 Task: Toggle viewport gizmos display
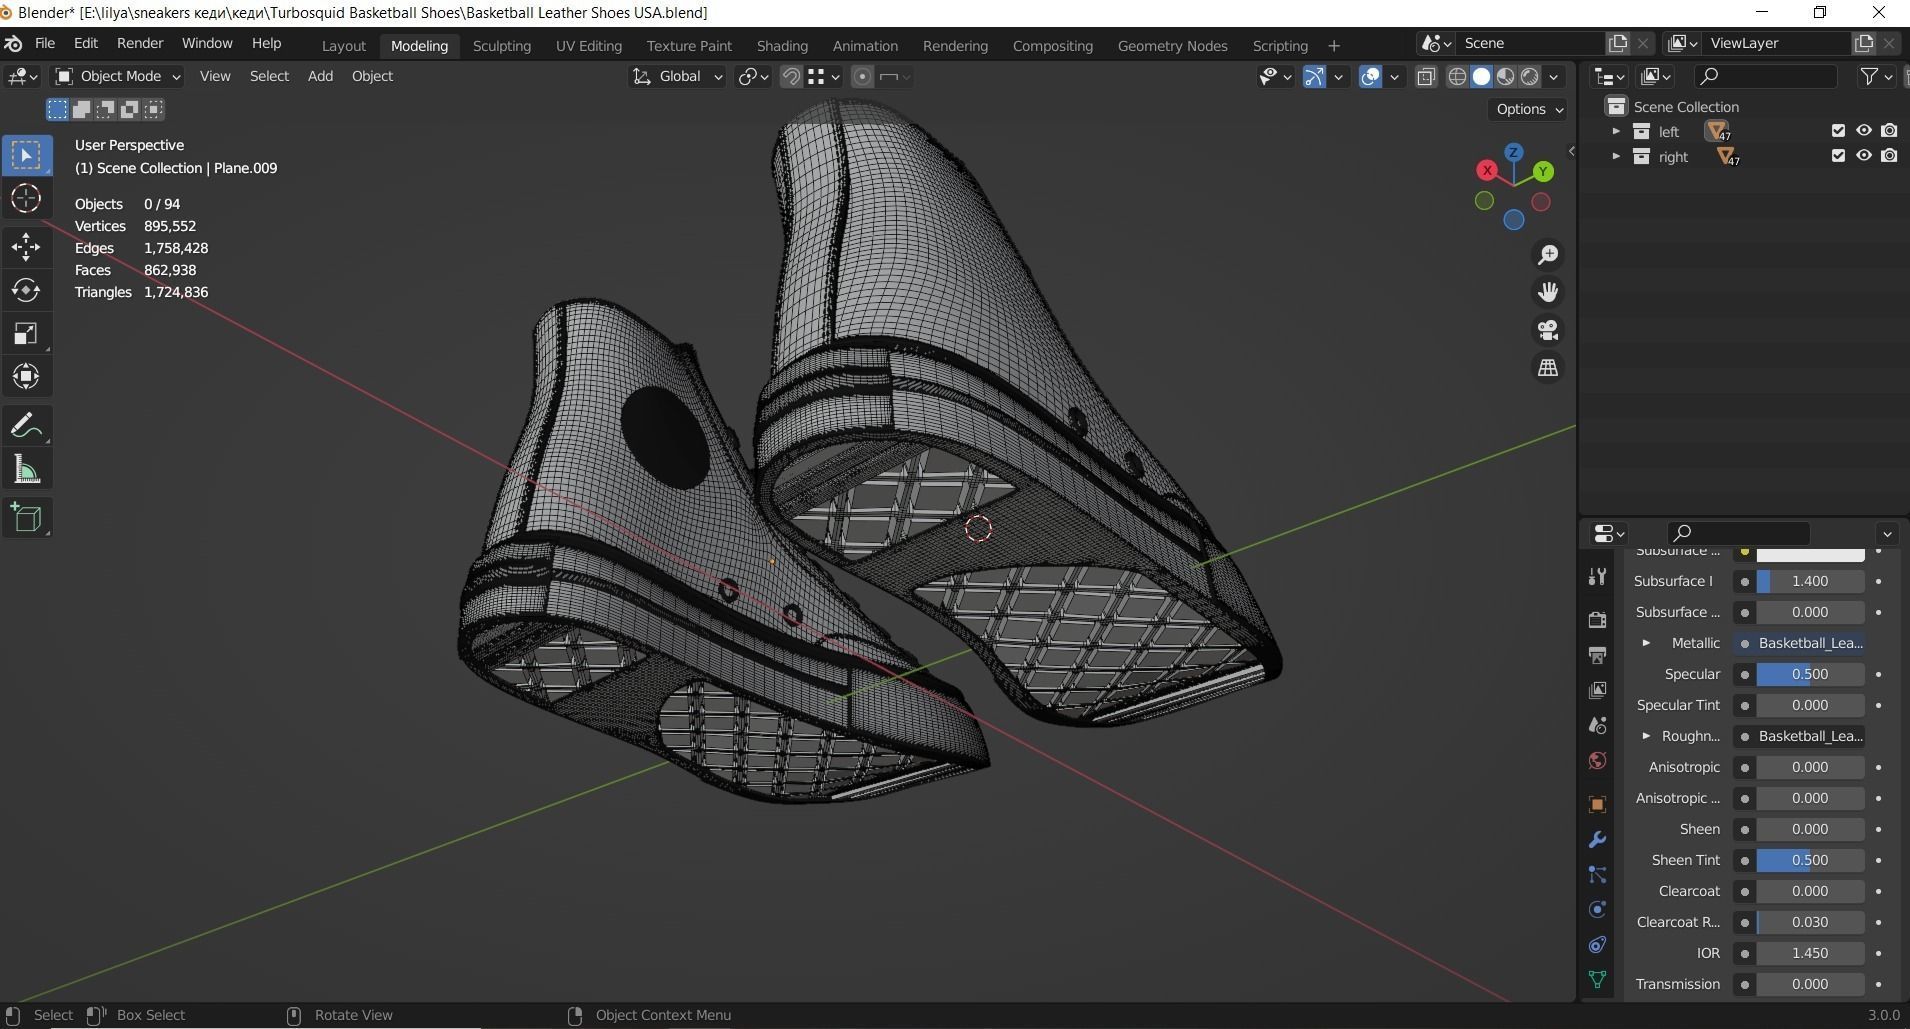pos(1314,76)
